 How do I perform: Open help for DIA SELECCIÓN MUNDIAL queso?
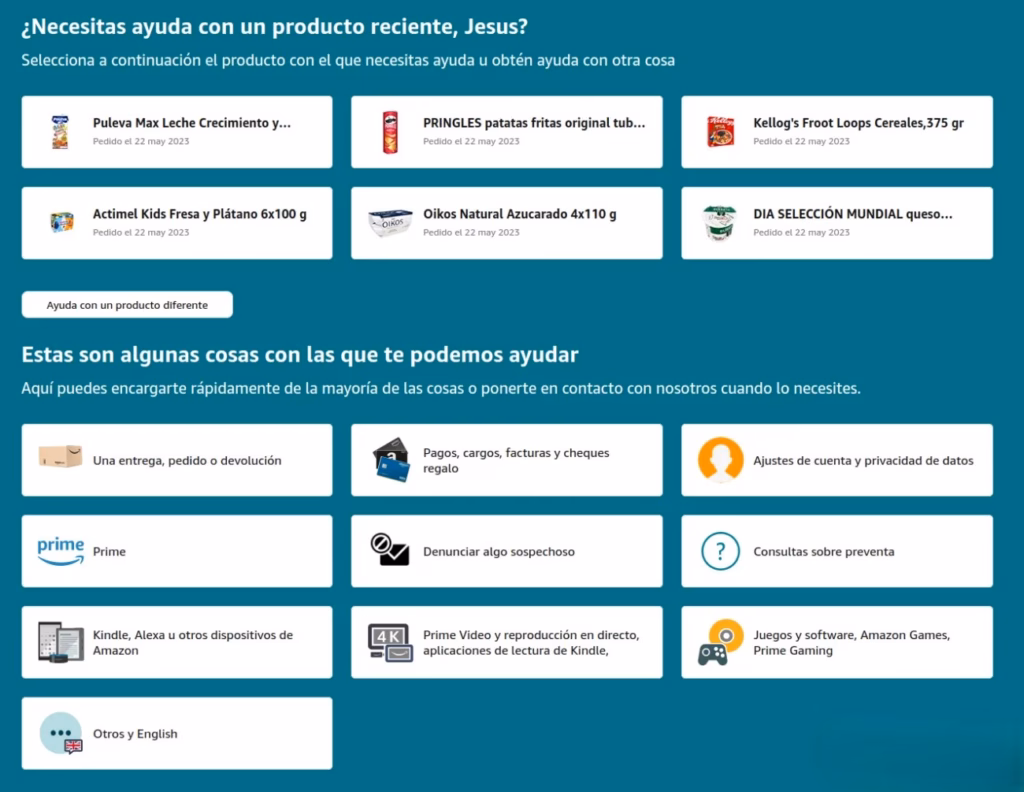[837, 223]
